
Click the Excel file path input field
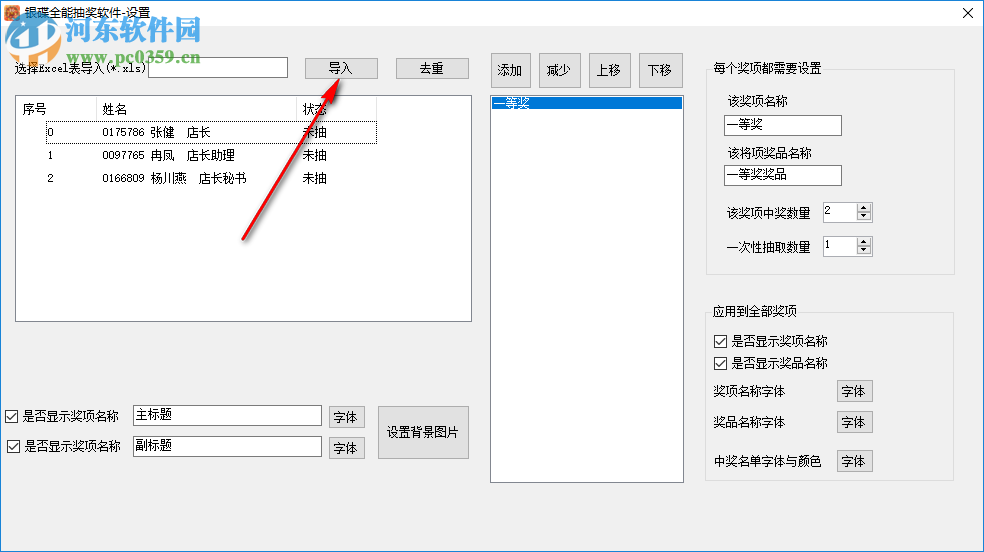tap(218, 68)
